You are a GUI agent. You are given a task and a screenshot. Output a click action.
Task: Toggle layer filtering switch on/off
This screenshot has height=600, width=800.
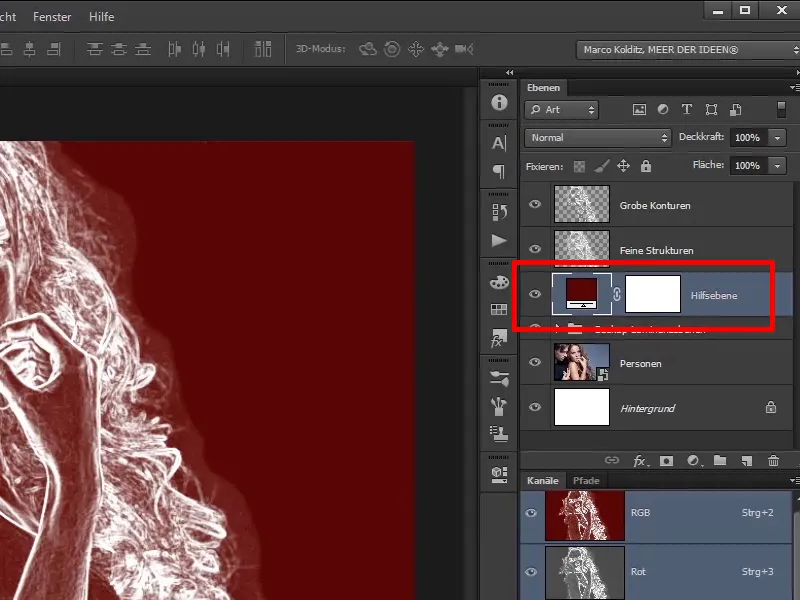click(x=781, y=110)
